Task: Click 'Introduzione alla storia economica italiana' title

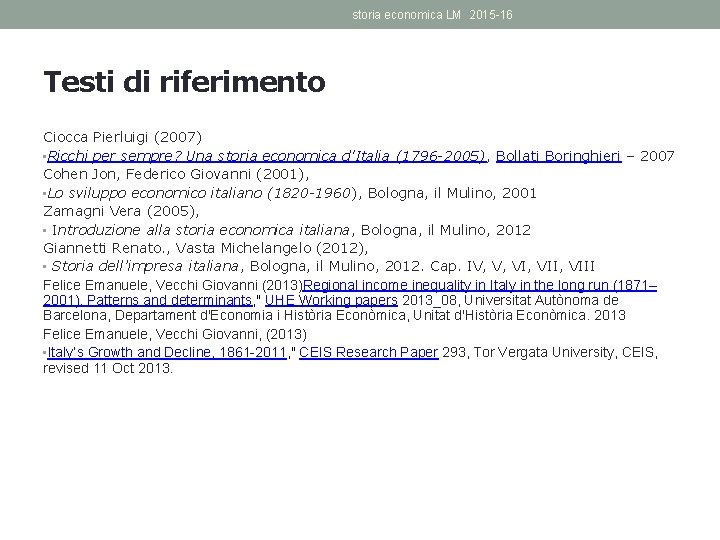Action: pos(201,230)
